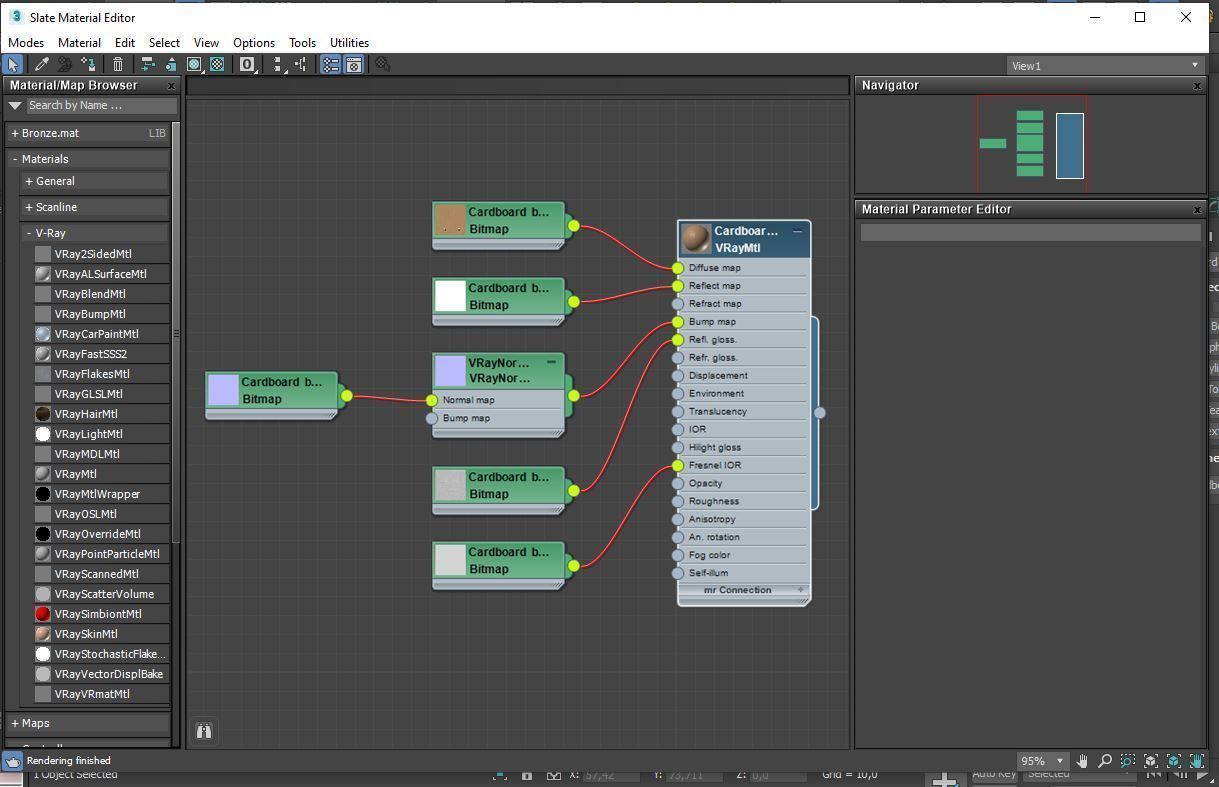
Task: Click the Pan to Selected icon
Action: click(x=1197, y=761)
